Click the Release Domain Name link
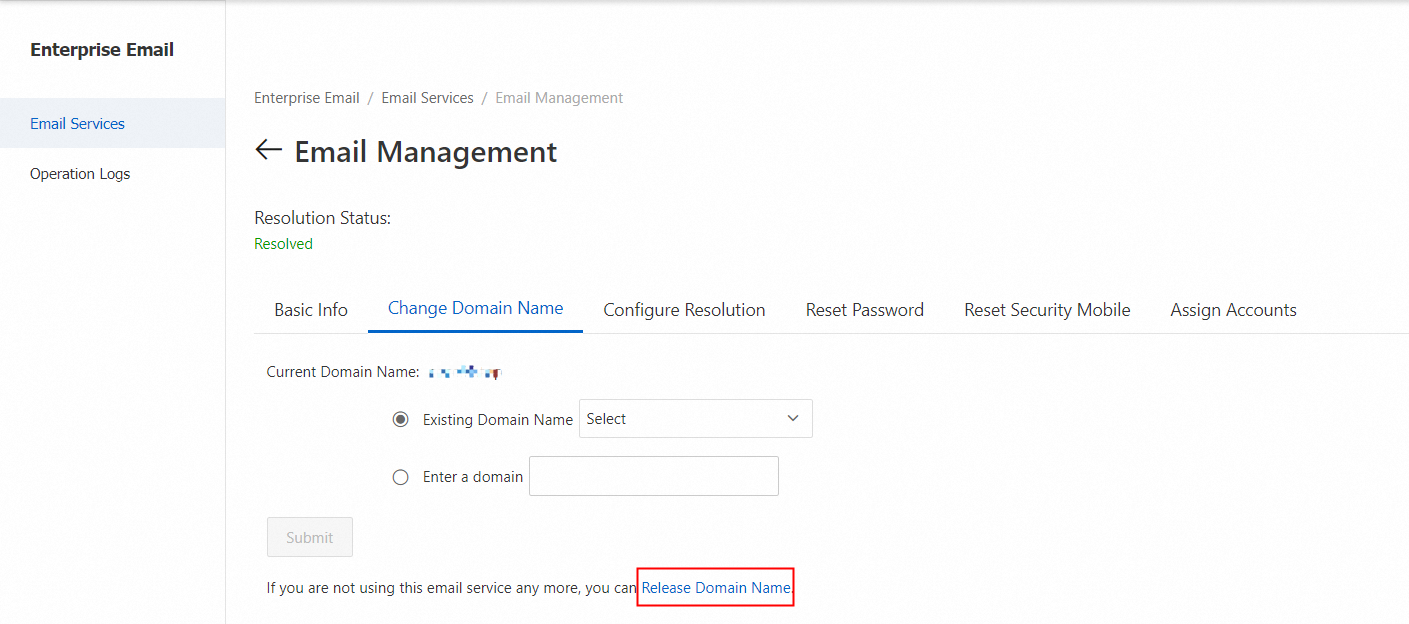Screen dimensions: 1409x624 [716, 588]
